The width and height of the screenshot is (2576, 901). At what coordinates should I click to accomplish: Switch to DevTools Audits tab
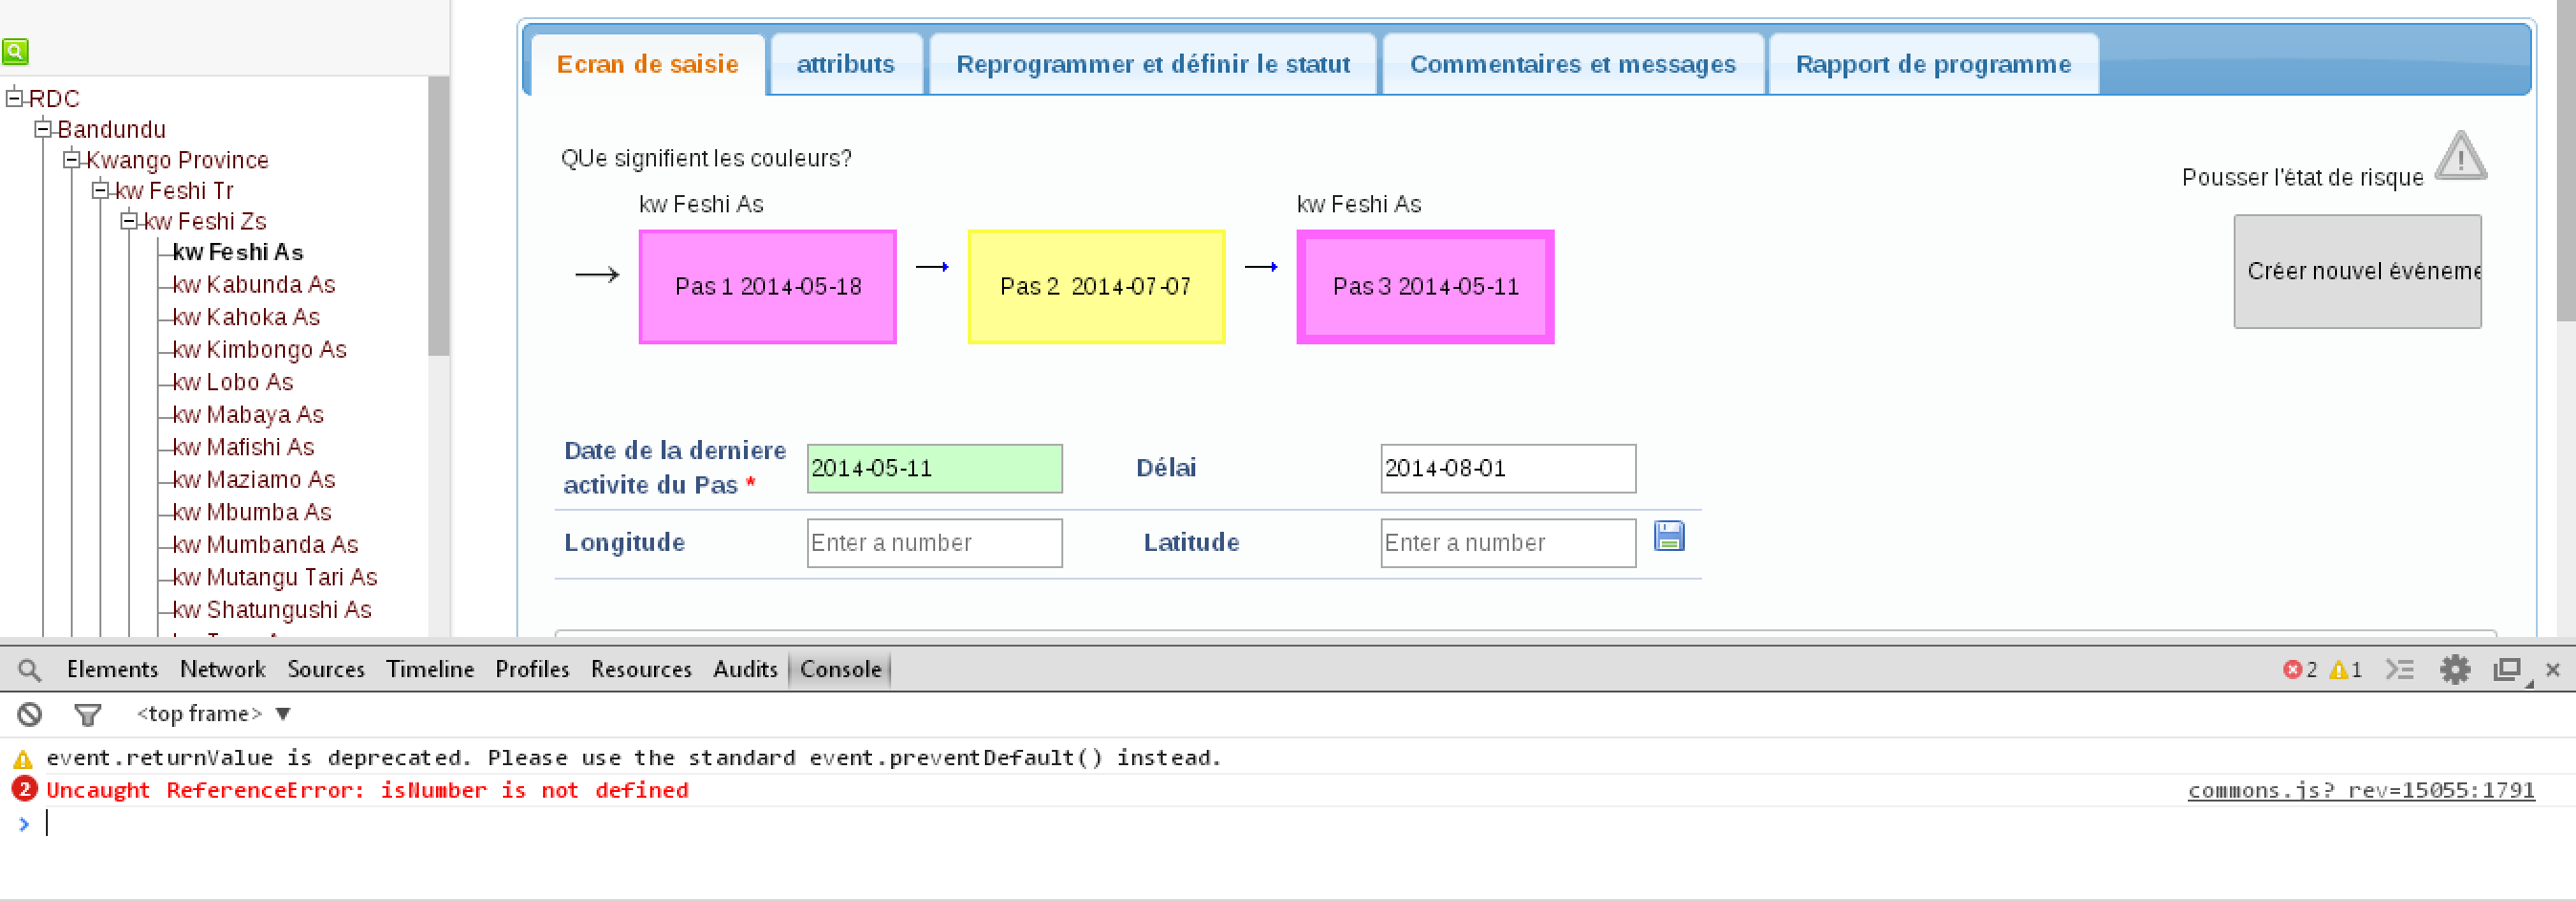tap(745, 669)
